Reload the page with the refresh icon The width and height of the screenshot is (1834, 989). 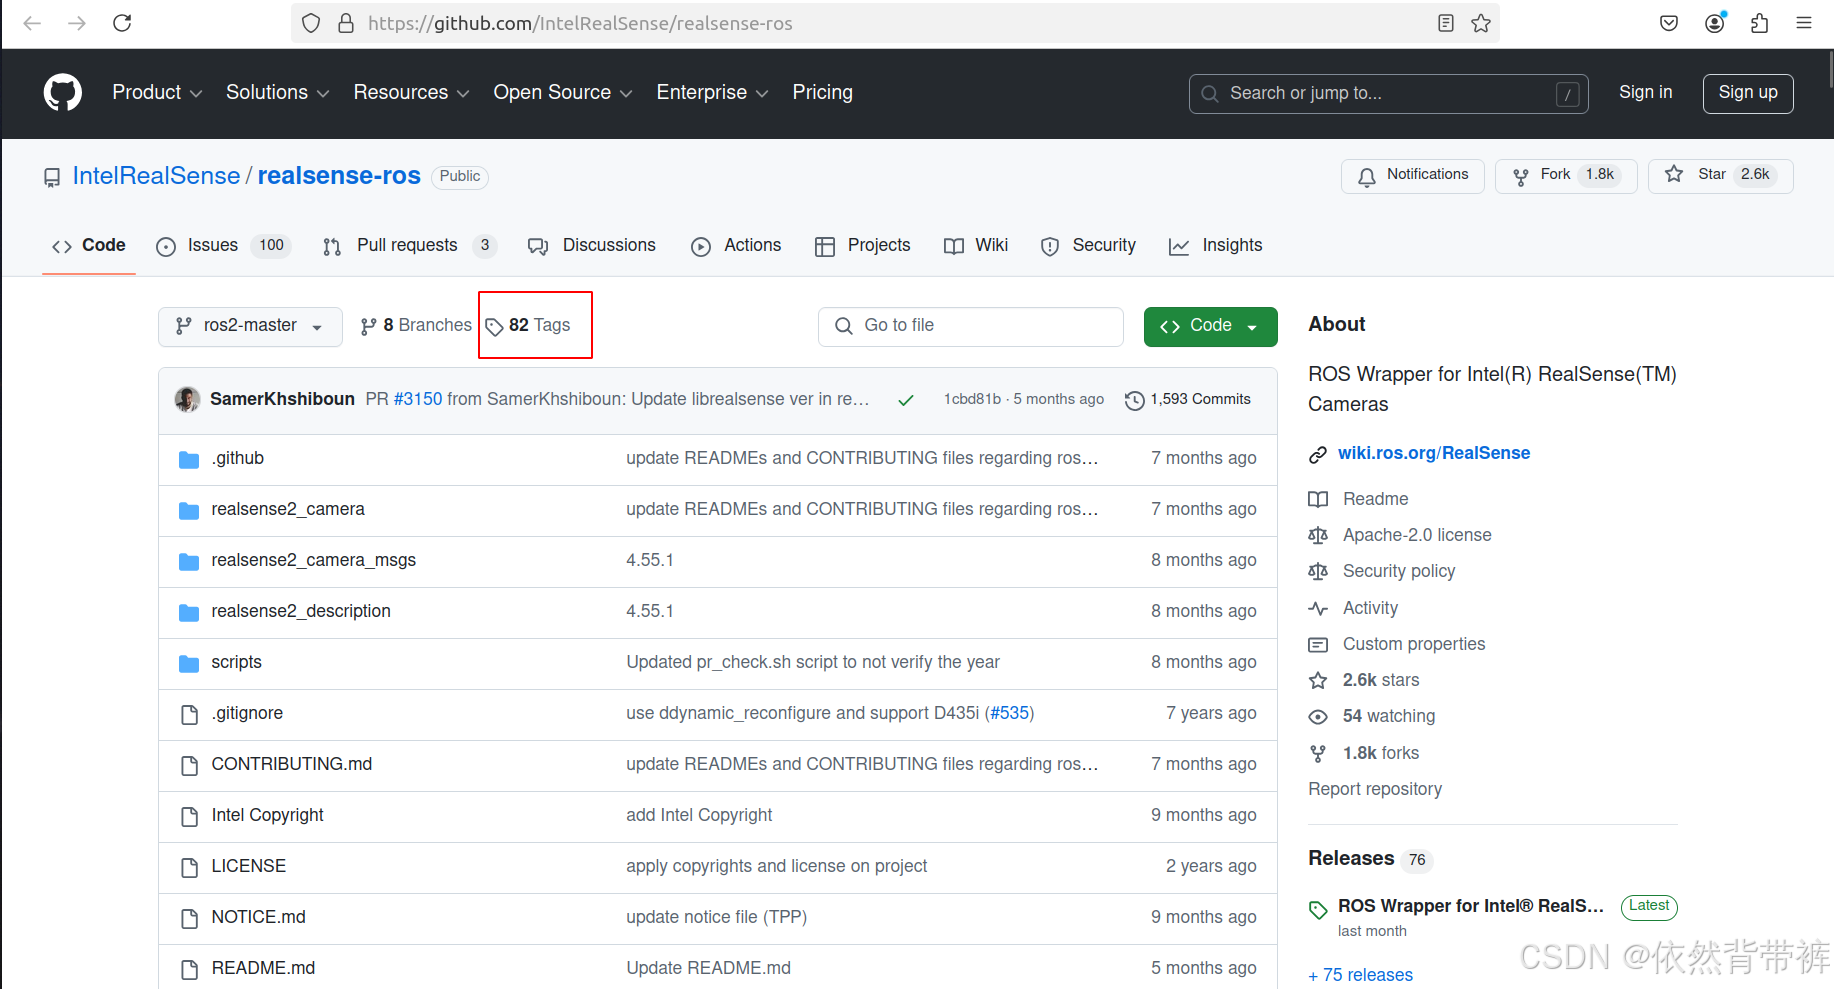click(x=122, y=23)
